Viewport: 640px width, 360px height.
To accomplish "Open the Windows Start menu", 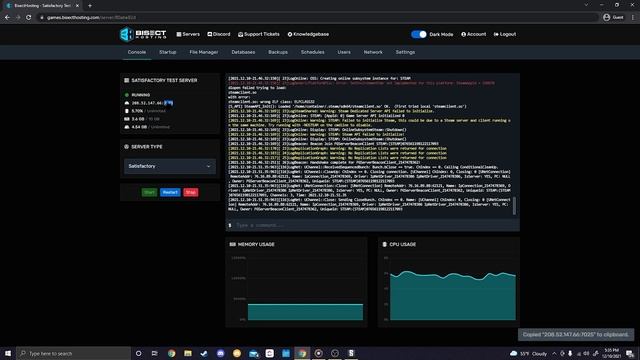I will pyautogui.click(x=8, y=353).
